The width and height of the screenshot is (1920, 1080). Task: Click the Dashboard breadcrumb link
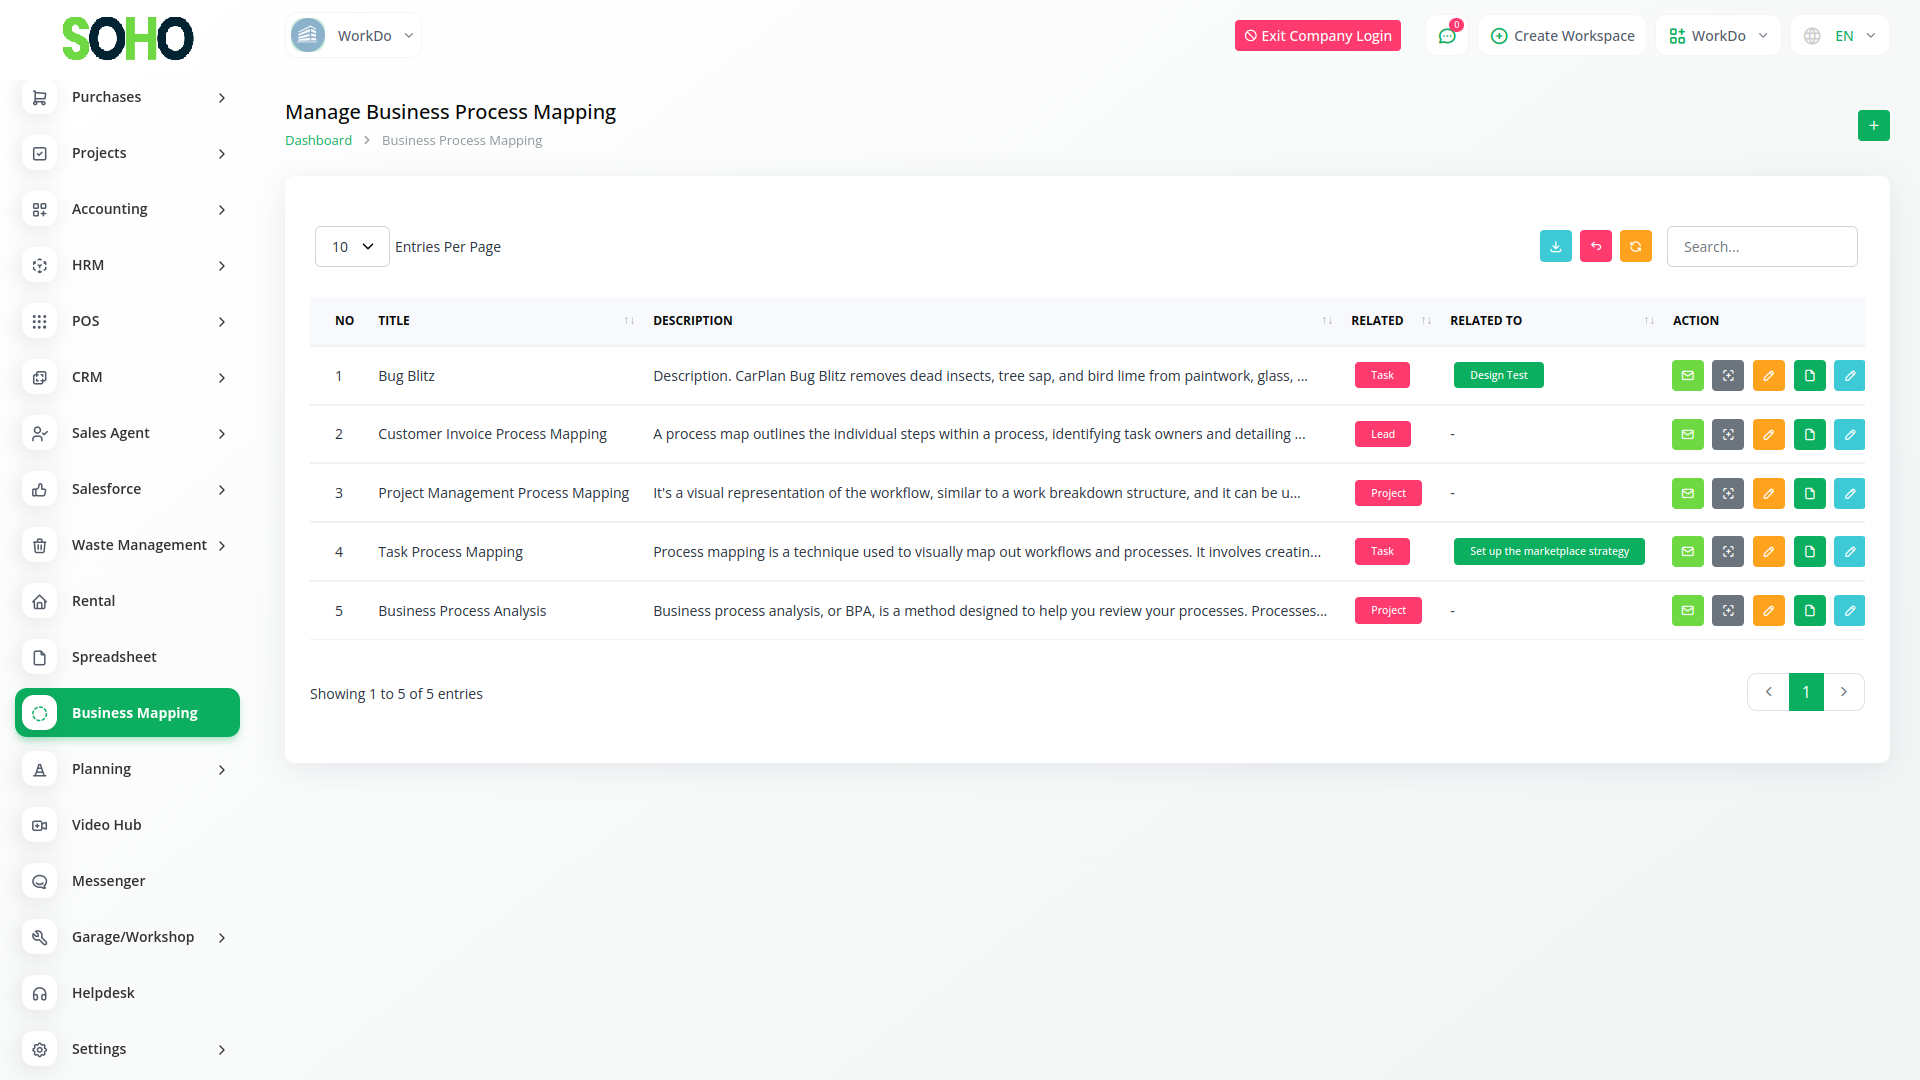pos(318,141)
